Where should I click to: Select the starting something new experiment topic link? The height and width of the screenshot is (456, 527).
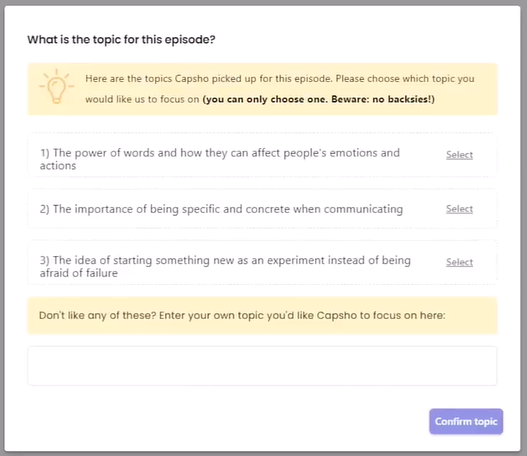[459, 262]
